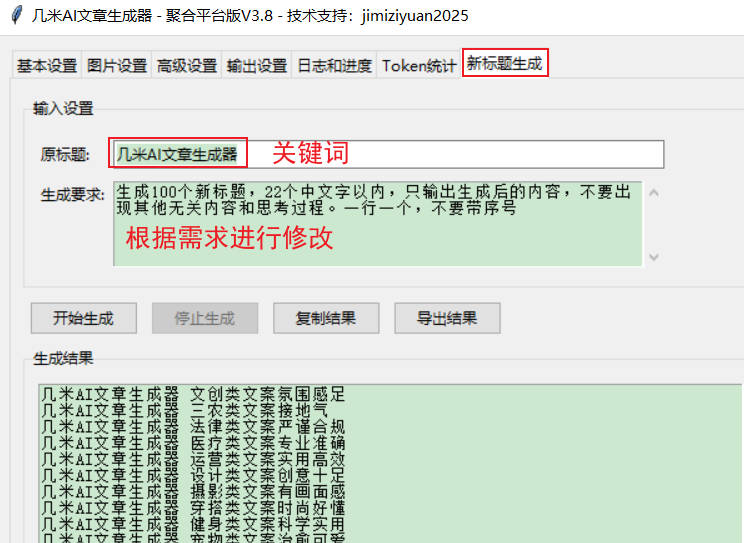The width and height of the screenshot is (744, 543).
Task: Go to the 输出设置 tab
Action: [x=257, y=66]
